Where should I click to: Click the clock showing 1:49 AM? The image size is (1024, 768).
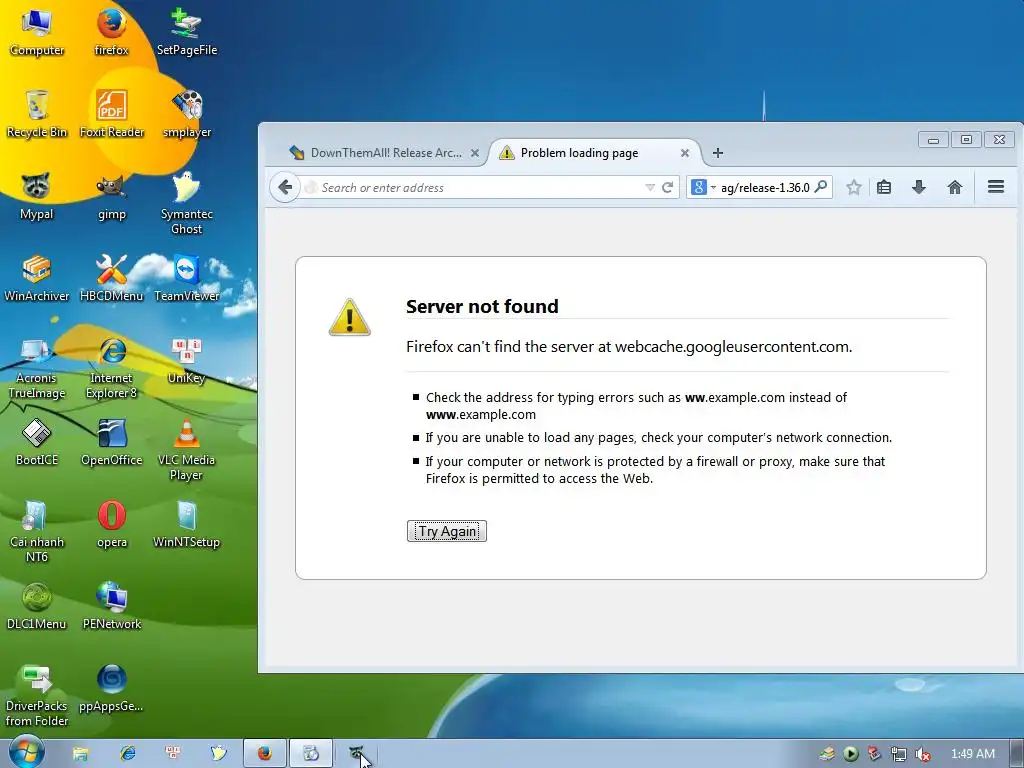pyautogui.click(x=972, y=754)
